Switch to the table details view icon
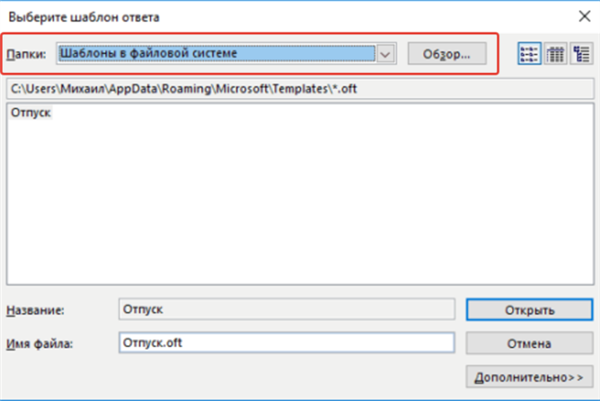600x401 pixels. [x=555, y=54]
